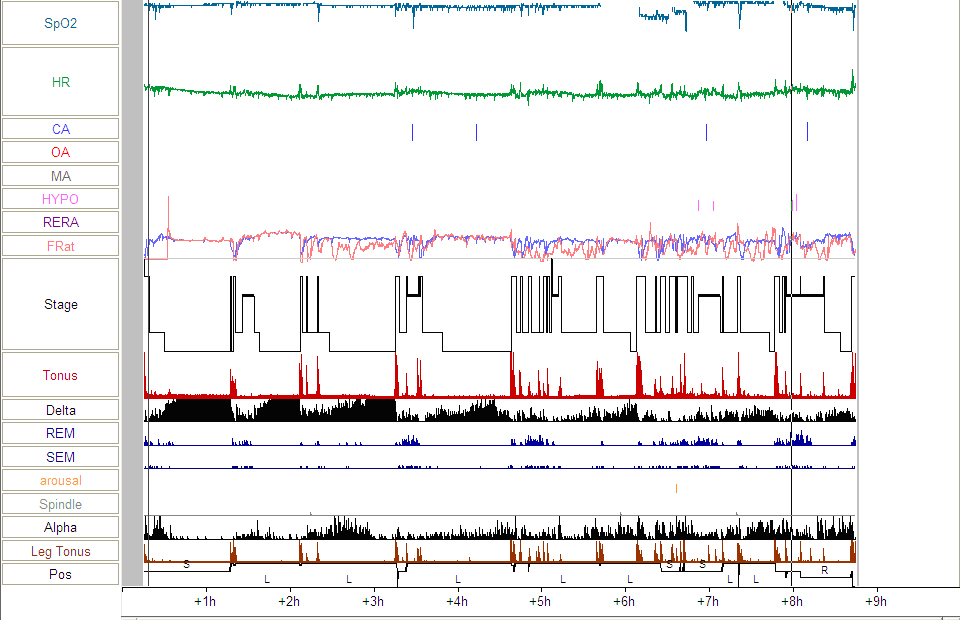This screenshot has width=960, height=620.
Task: Select the SEM channel label
Action: (x=60, y=457)
